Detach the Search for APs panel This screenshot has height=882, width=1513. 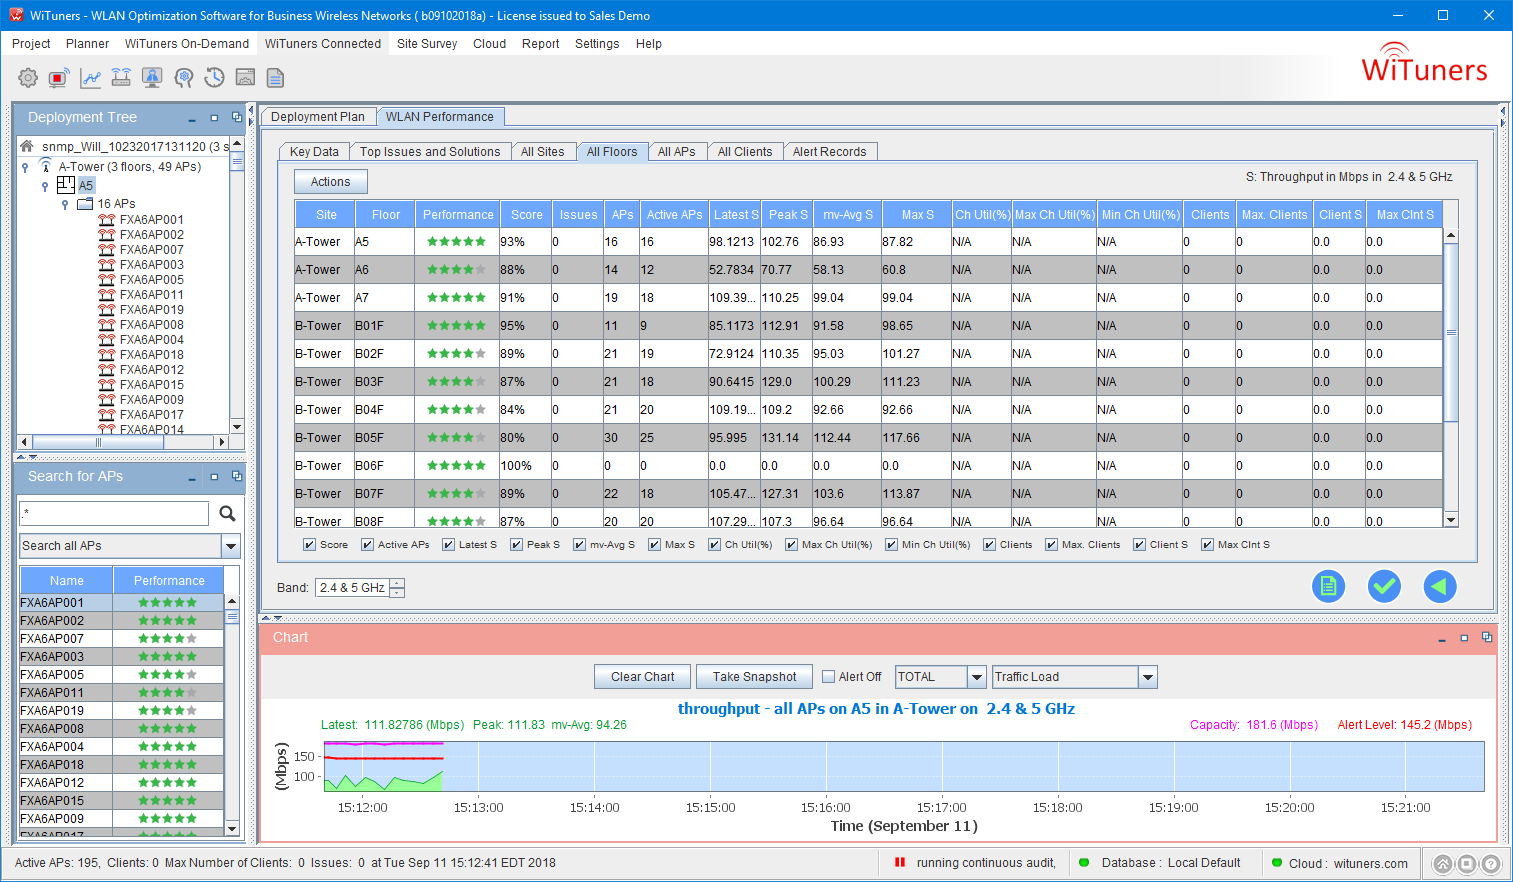(236, 477)
